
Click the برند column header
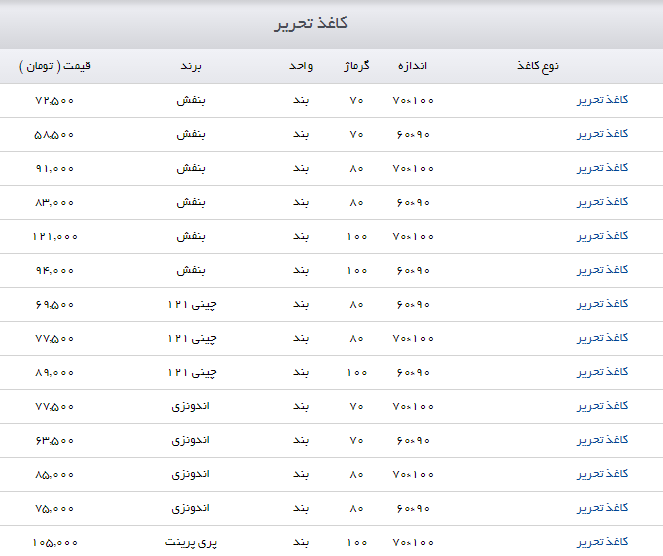click(191, 66)
